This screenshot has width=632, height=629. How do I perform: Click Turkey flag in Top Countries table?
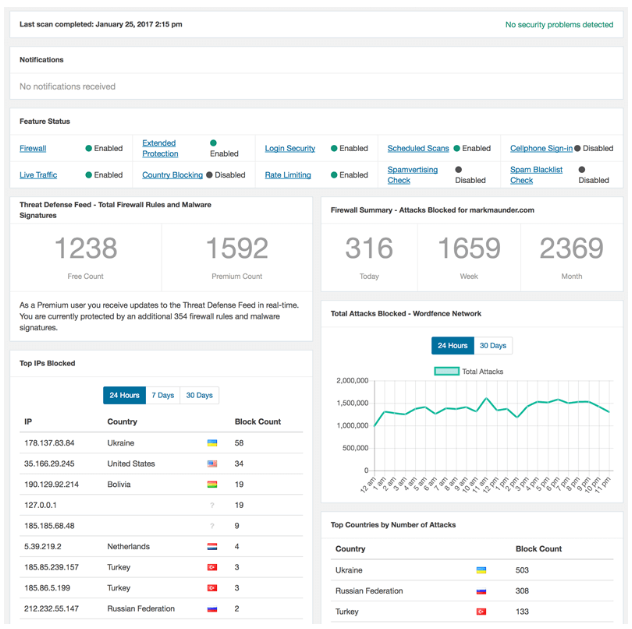(481, 612)
